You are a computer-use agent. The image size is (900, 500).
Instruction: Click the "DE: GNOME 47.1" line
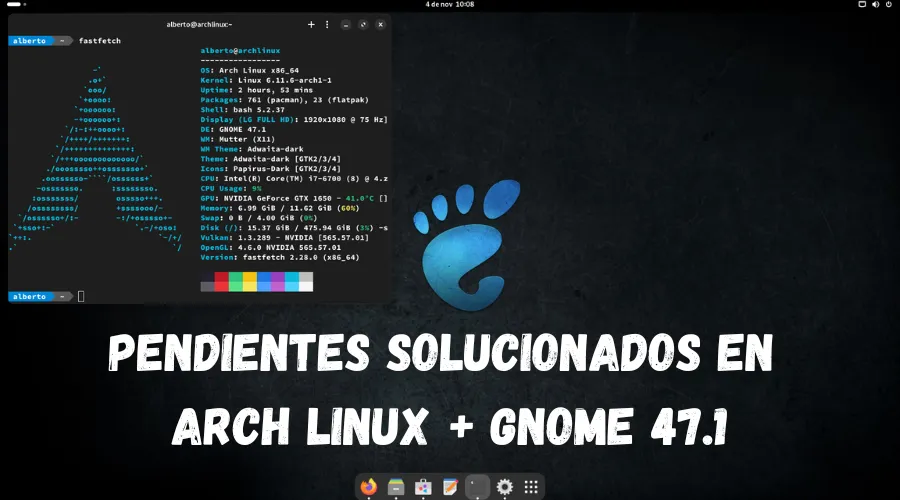pyautogui.click(x=233, y=129)
